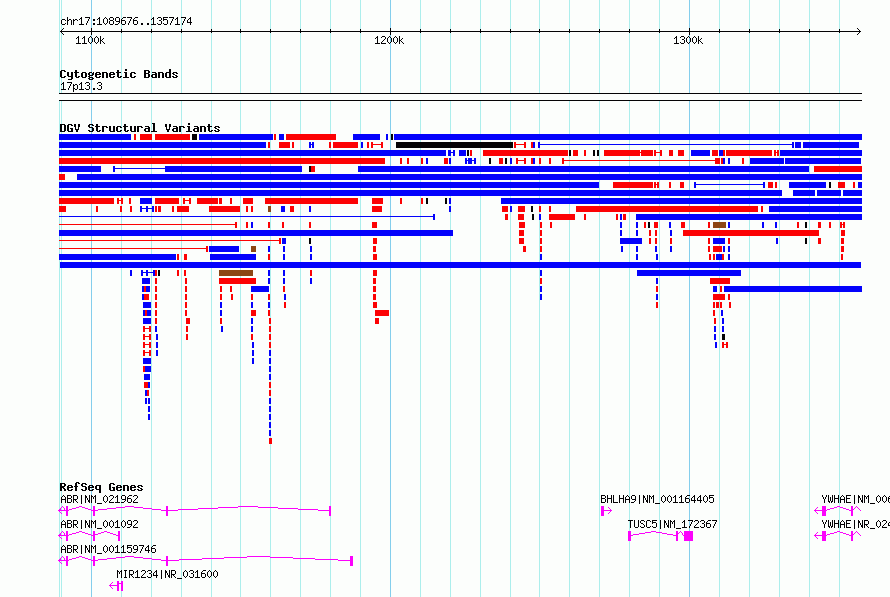Screen dimensions: 890x597
Task: Open the DGV Structural Variants track title
Action: point(140,128)
